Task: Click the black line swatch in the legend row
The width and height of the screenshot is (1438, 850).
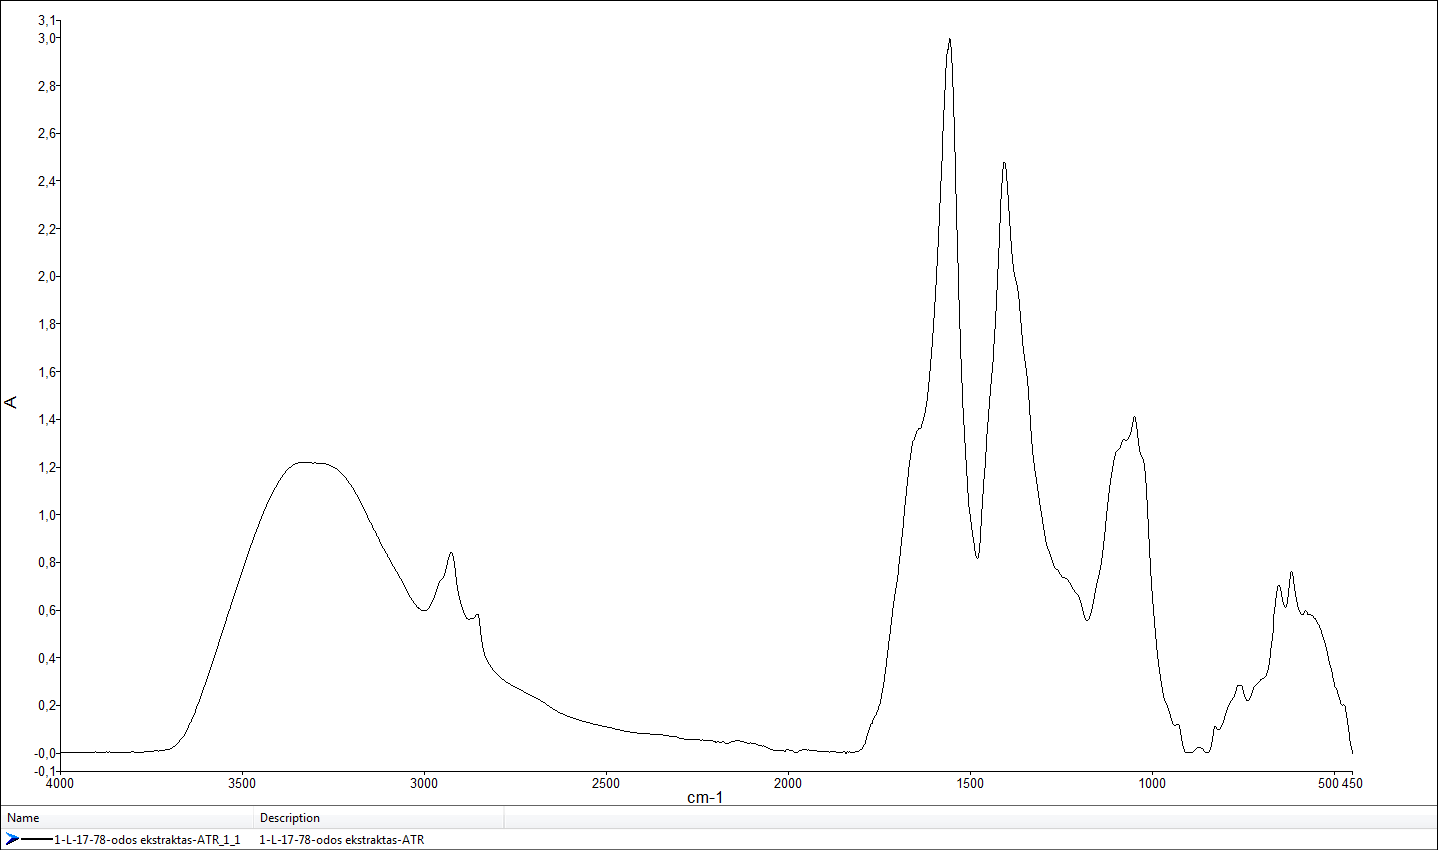Action: (36, 839)
